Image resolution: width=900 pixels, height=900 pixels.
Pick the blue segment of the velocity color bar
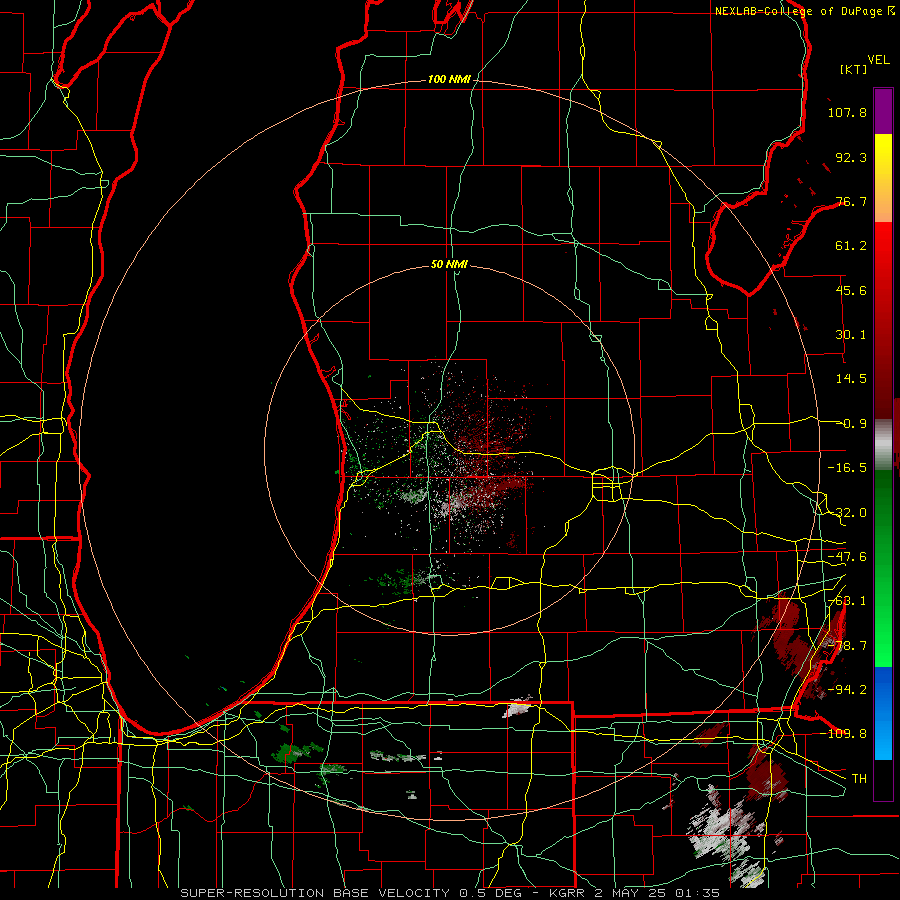coord(883,713)
